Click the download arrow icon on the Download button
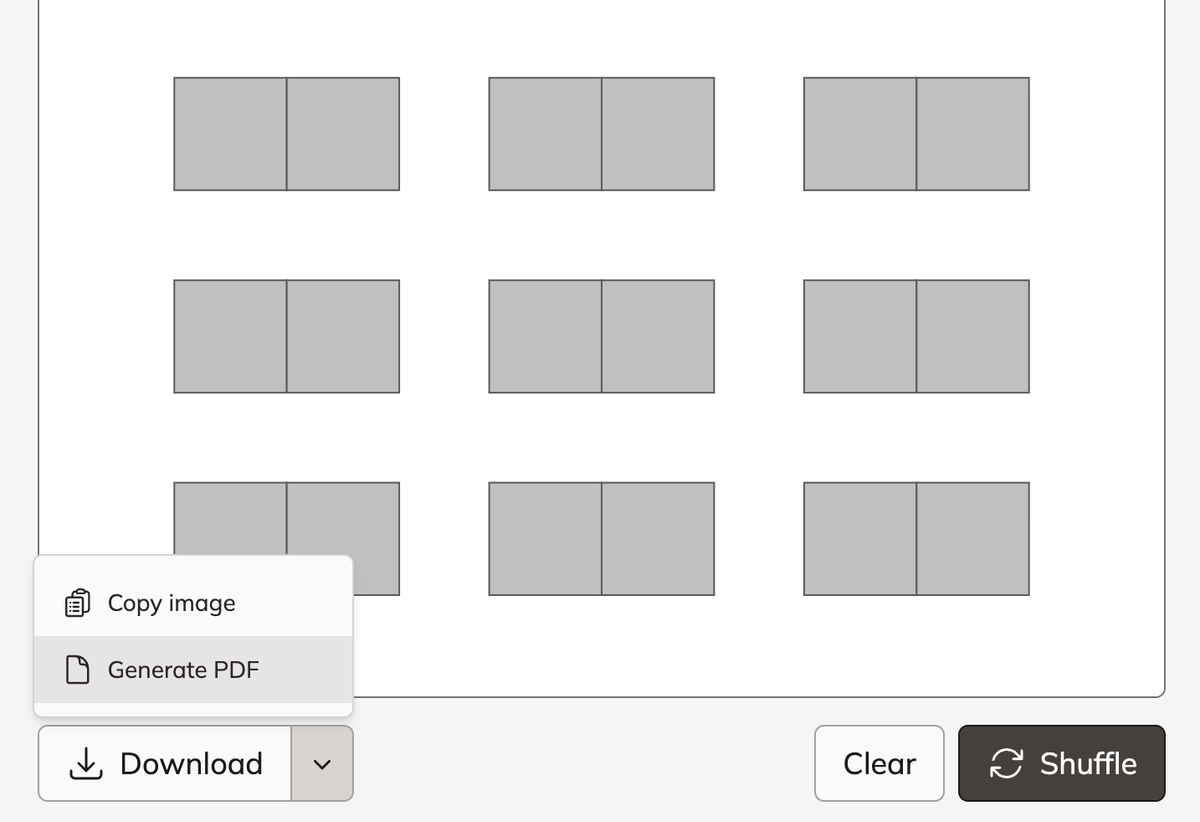The image size is (1200, 822). tap(86, 763)
